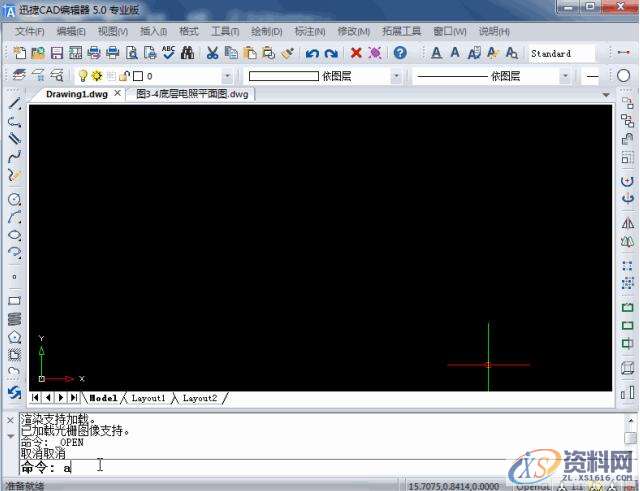640x491 pixels.
Task: Select the Rectangle drawing tool
Action: [x=14, y=300]
